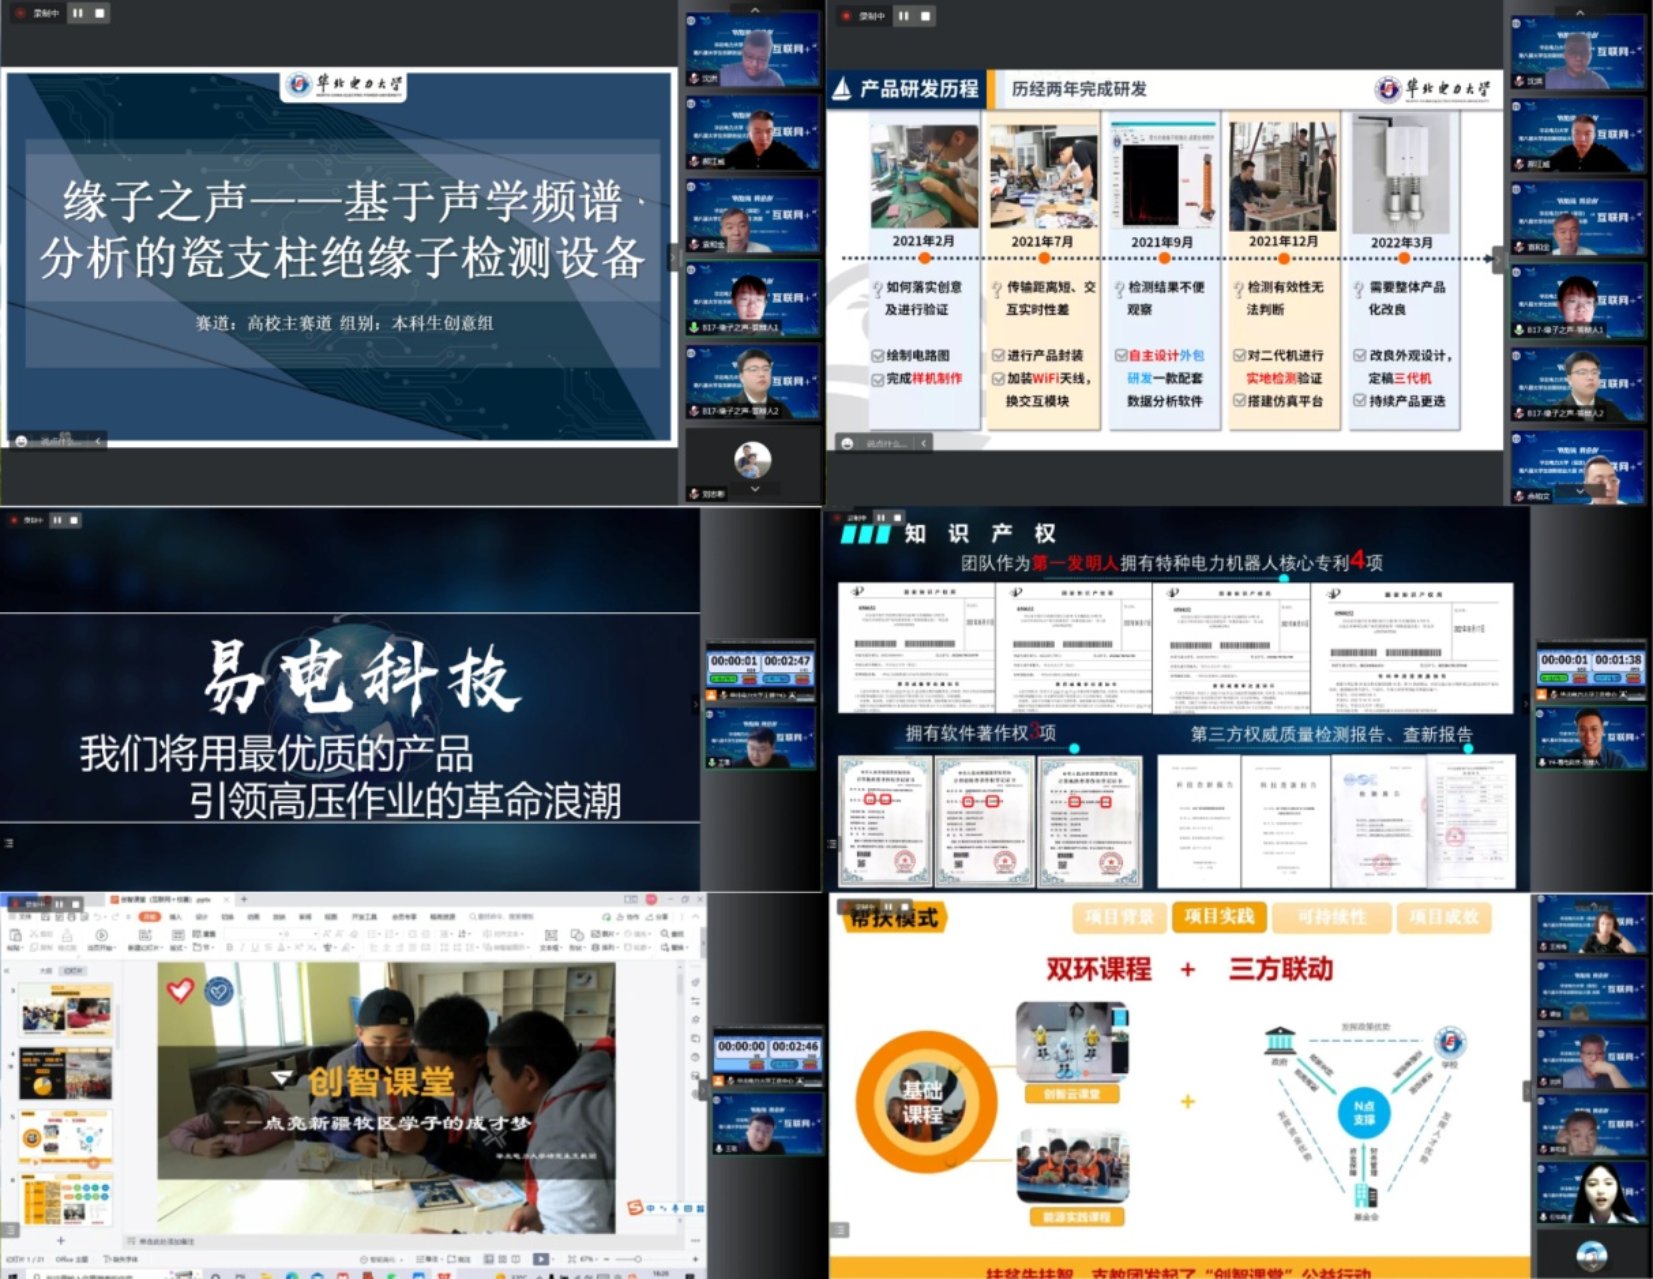Switch to 可持续性 tab on 帮扶模式 slide

[1332, 917]
